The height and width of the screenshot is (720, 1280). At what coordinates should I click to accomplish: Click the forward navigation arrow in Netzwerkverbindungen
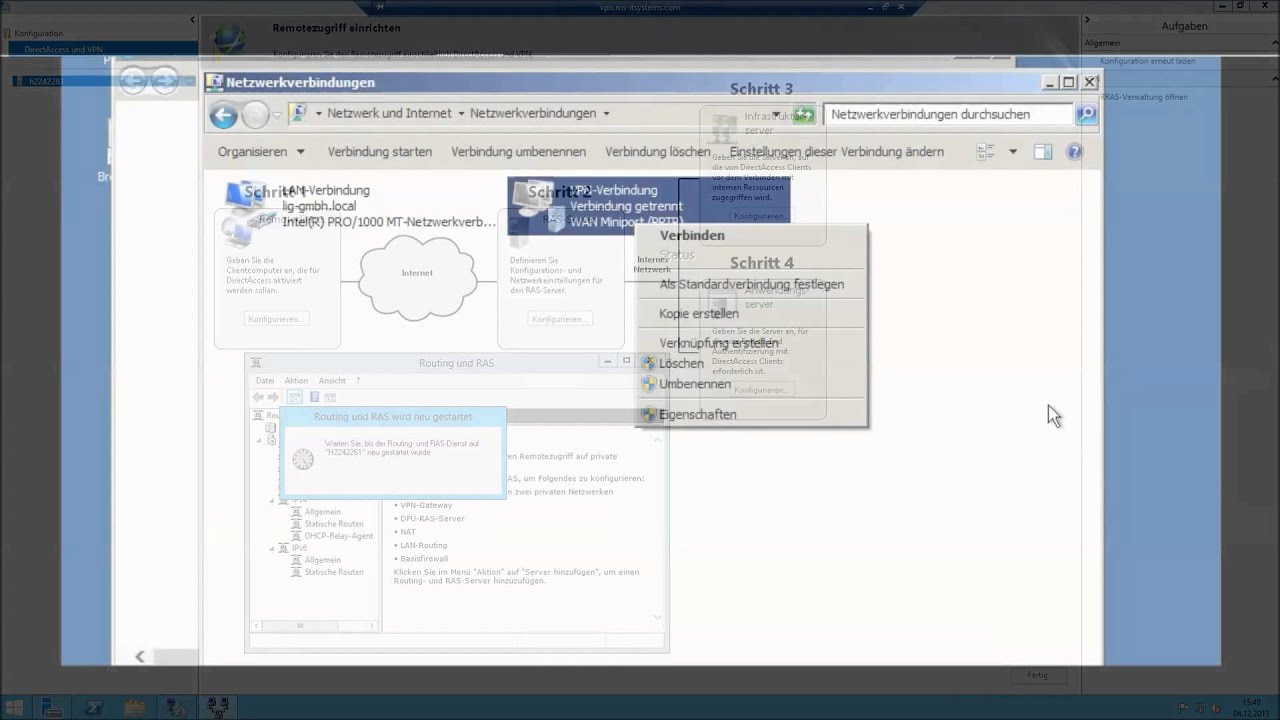click(x=256, y=115)
